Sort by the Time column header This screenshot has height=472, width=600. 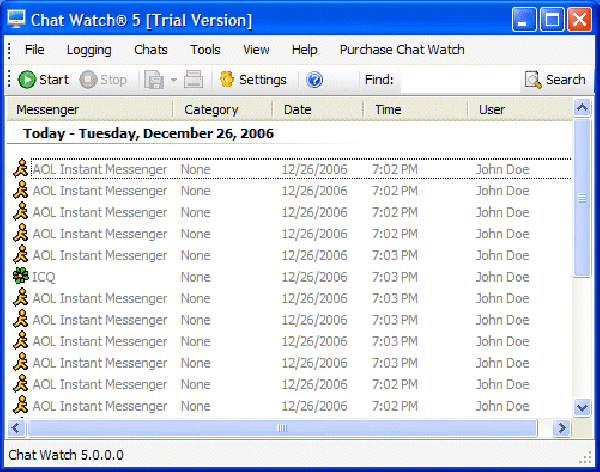415,109
